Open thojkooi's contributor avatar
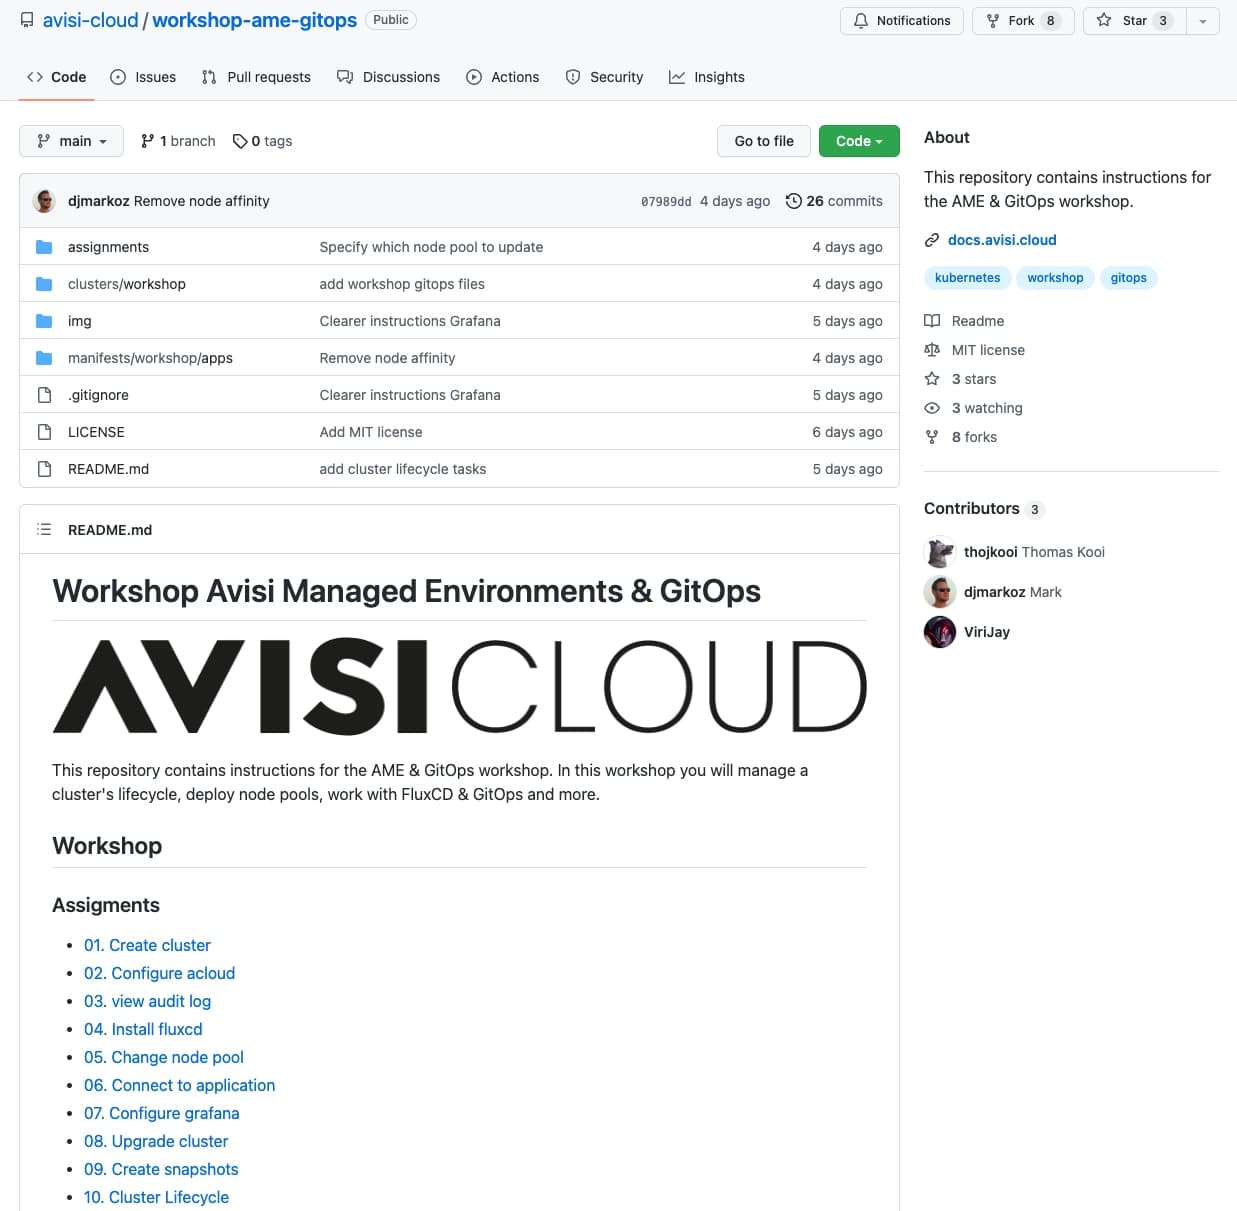Screen dimensions: 1237x1211 tap(939, 551)
